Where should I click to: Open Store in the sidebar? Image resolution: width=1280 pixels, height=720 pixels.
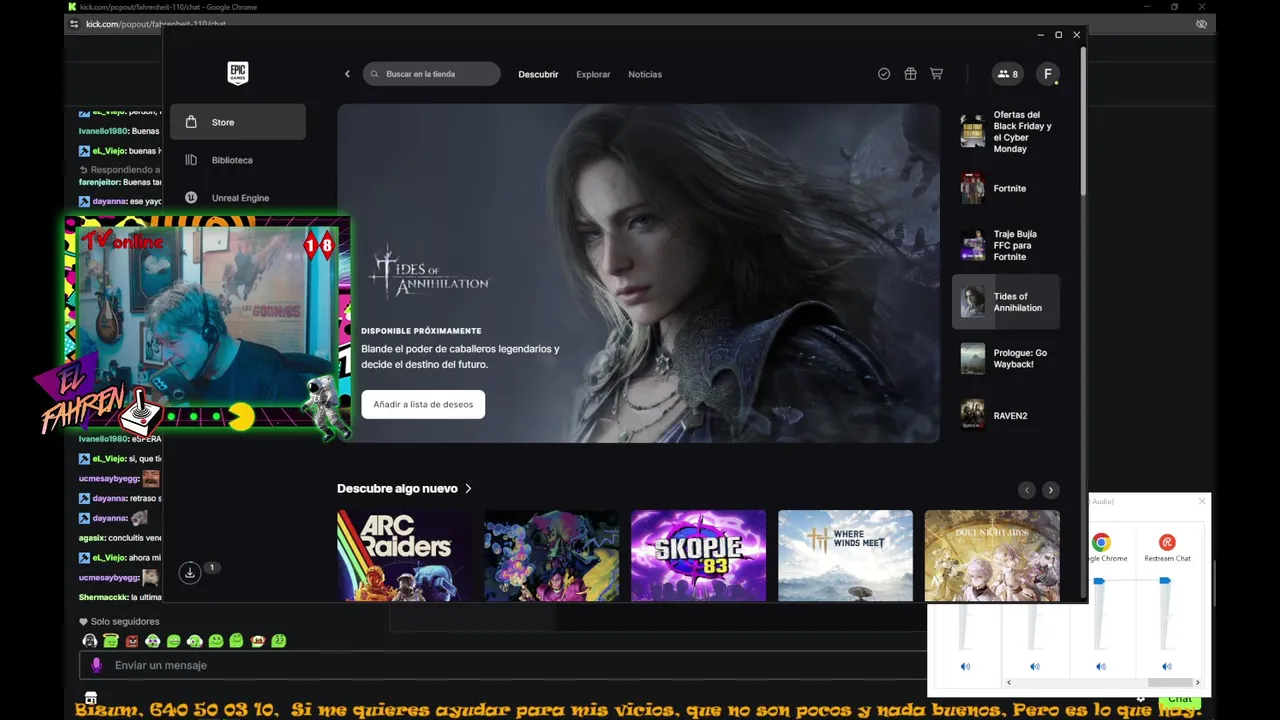click(x=238, y=122)
